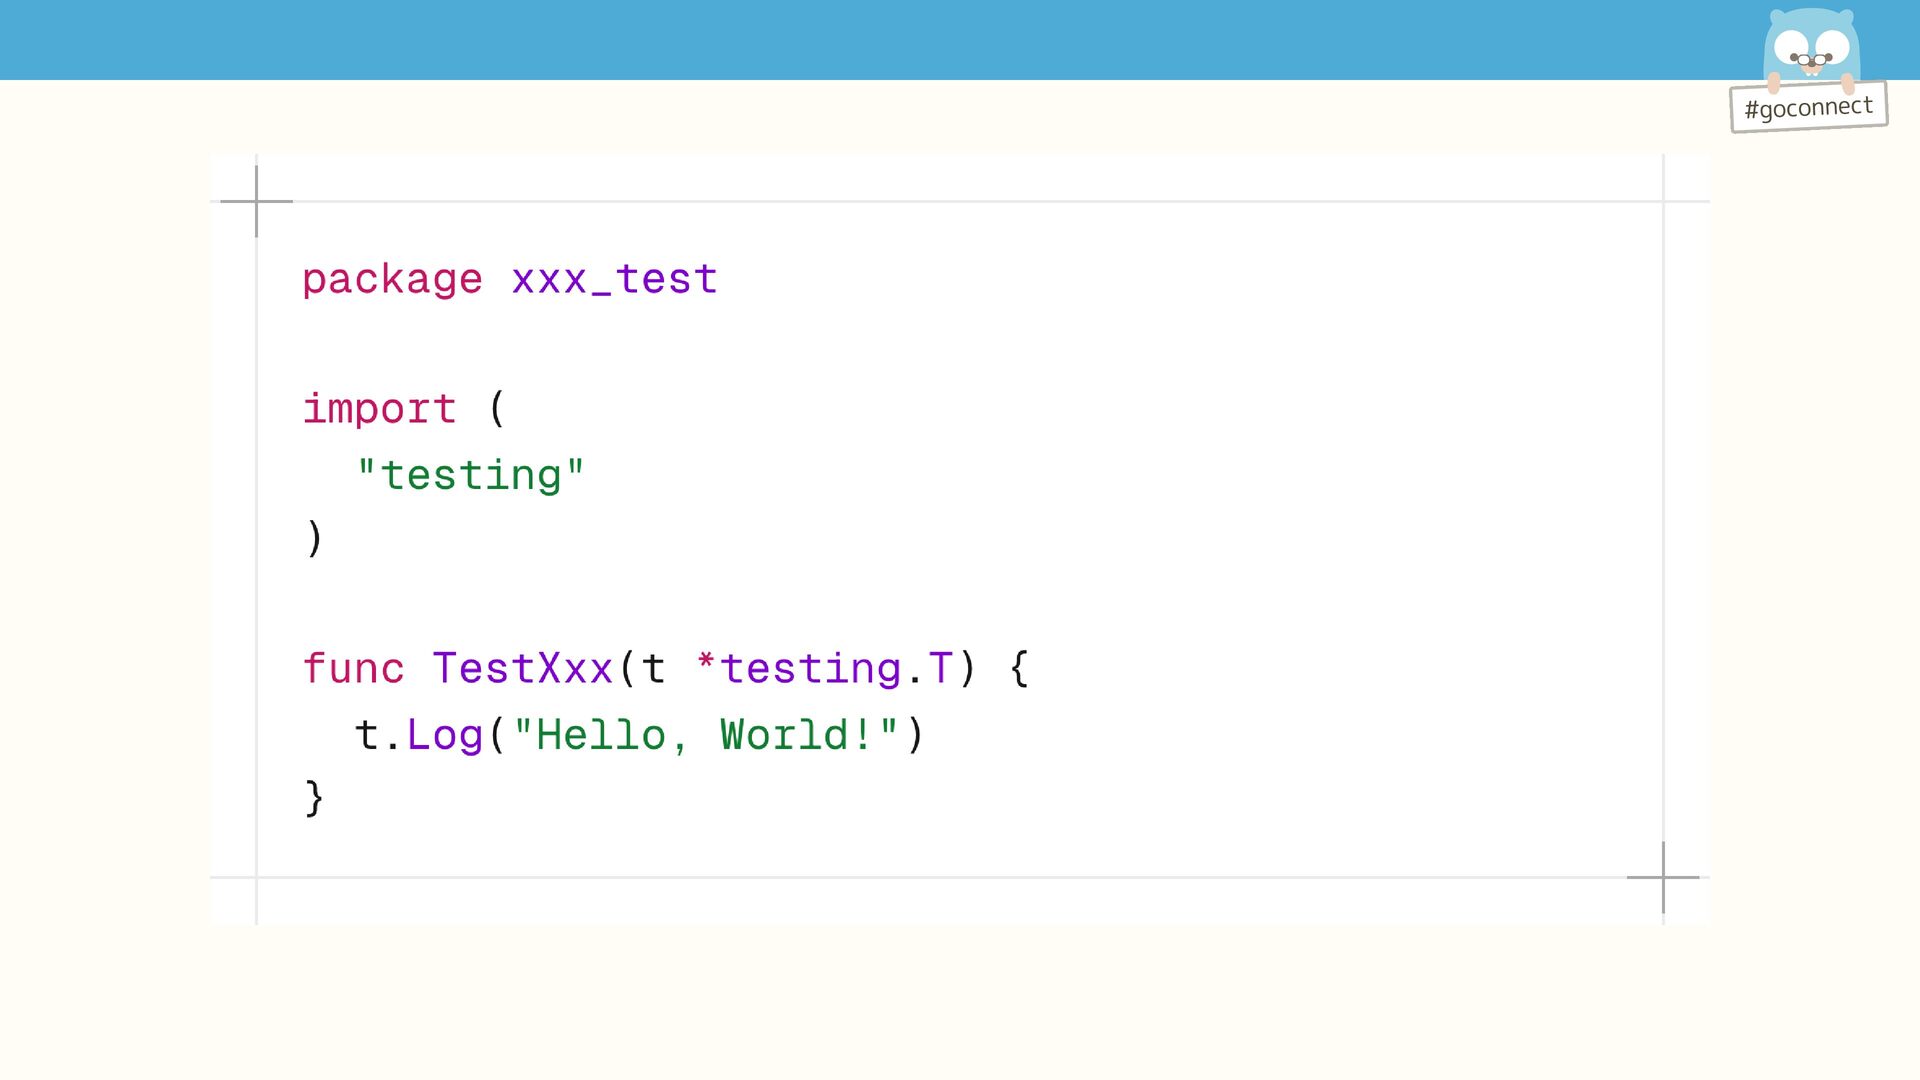
Task: Click the capital T type name
Action: coord(940,669)
